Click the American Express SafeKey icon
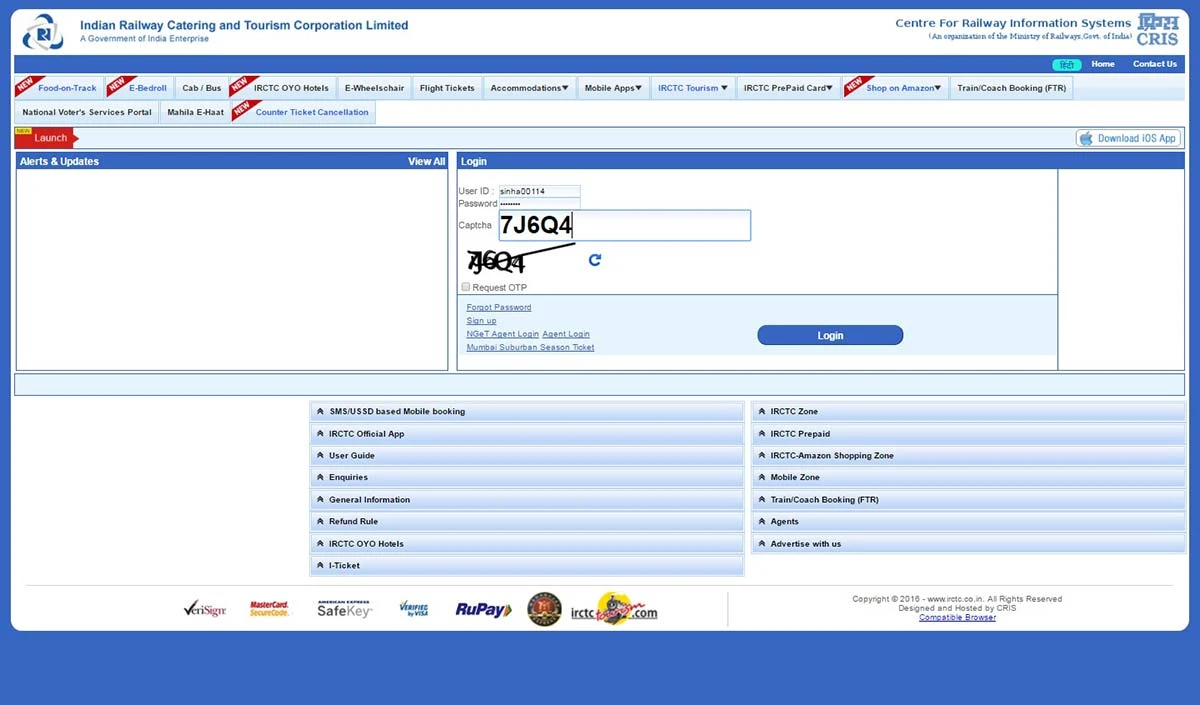This screenshot has height=705, width=1200. pos(343,609)
